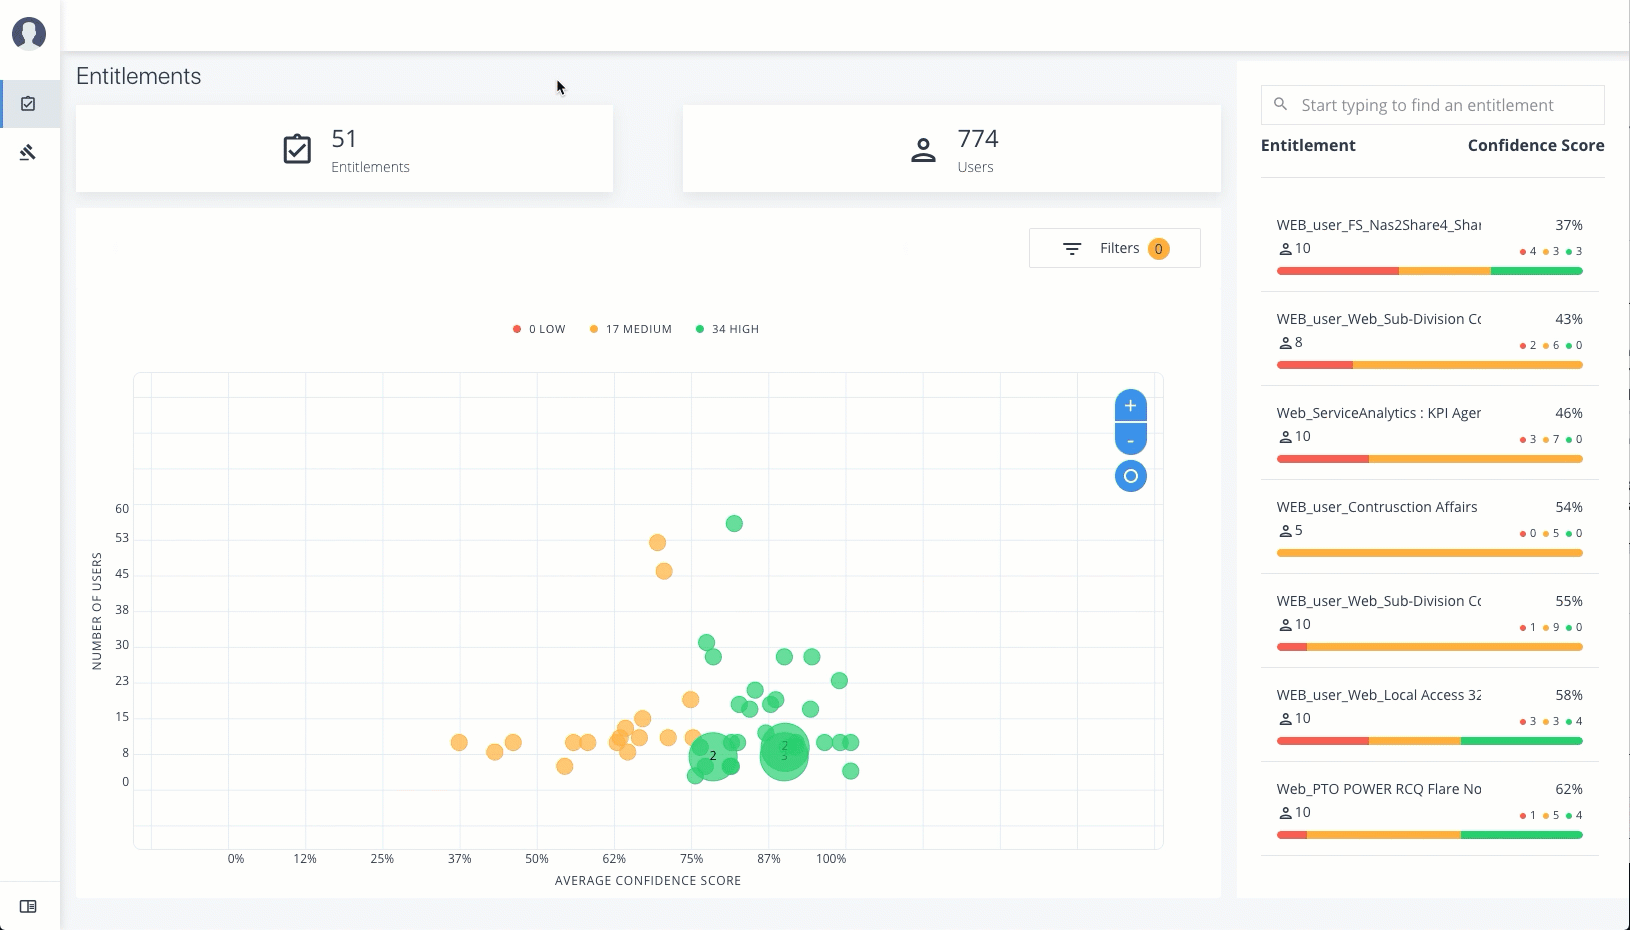Open the Filters dropdown
1630x930 pixels.
[1114, 248]
